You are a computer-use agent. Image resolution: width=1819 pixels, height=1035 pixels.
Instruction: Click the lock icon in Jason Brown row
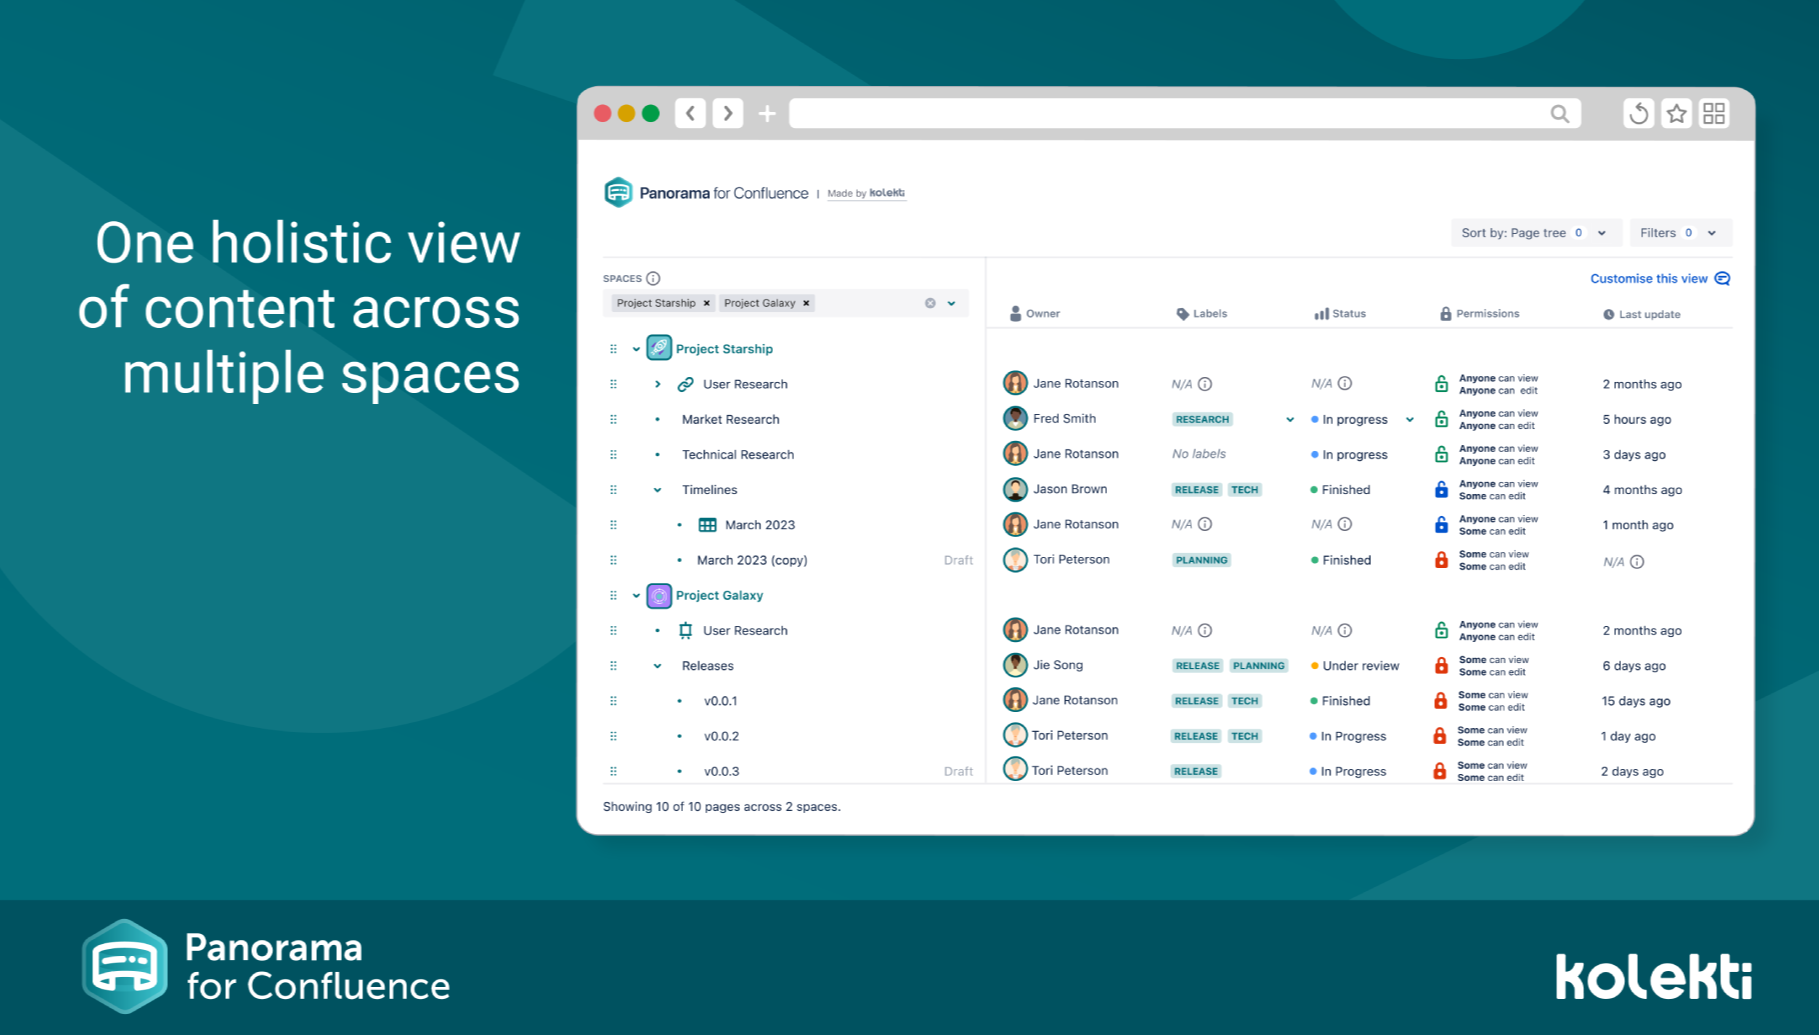point(1441,490)
